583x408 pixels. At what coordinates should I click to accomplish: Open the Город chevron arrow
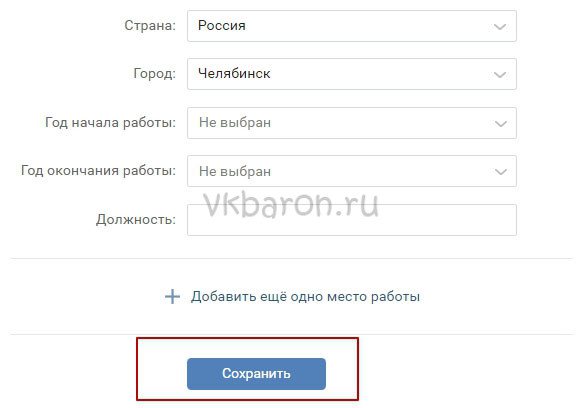coord(500,74)
